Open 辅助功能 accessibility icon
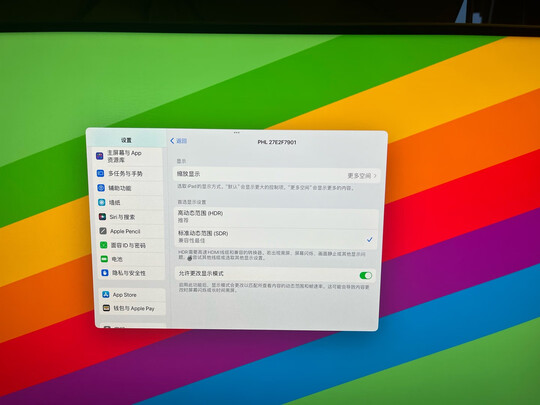This screenshot has height=405, width=540. pos(101,188)
